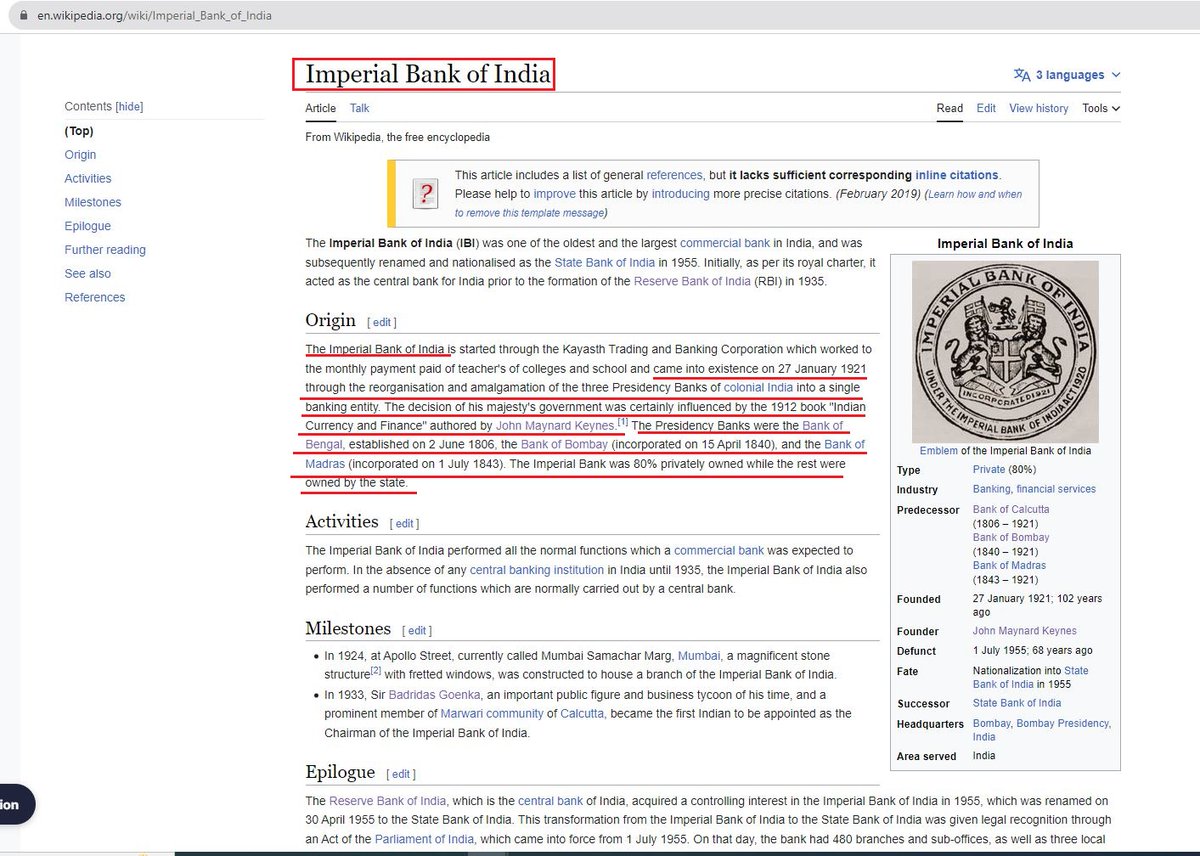The image size is (1200, 856).
Task: Open Calcutta link in Milestones
Action: [x=582, y=714]
